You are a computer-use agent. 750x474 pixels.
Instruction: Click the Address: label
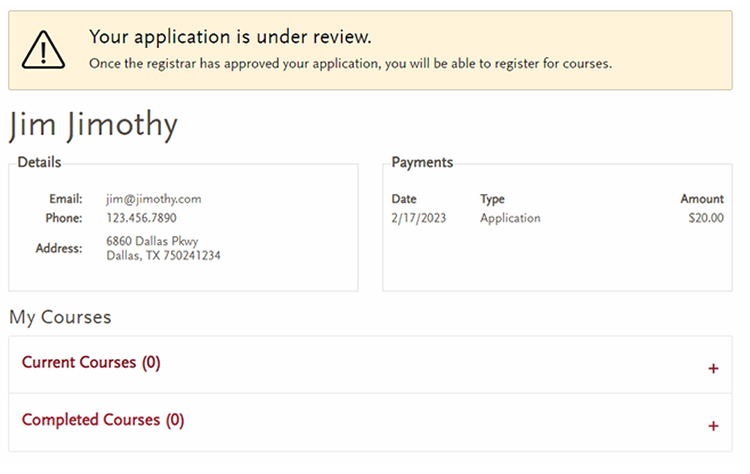59,248
